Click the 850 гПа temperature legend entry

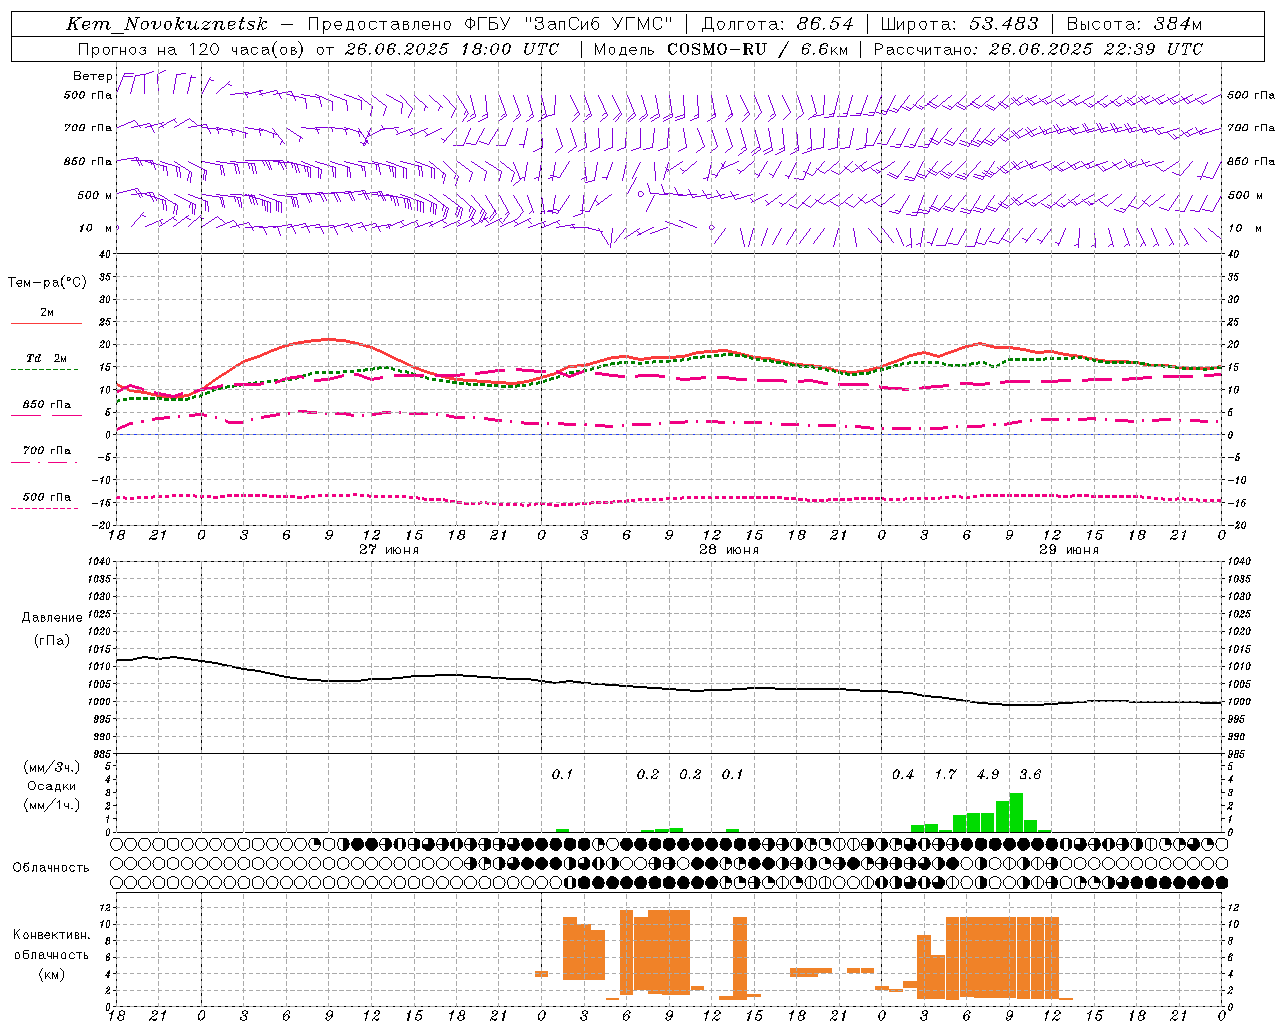click(47, 405)
